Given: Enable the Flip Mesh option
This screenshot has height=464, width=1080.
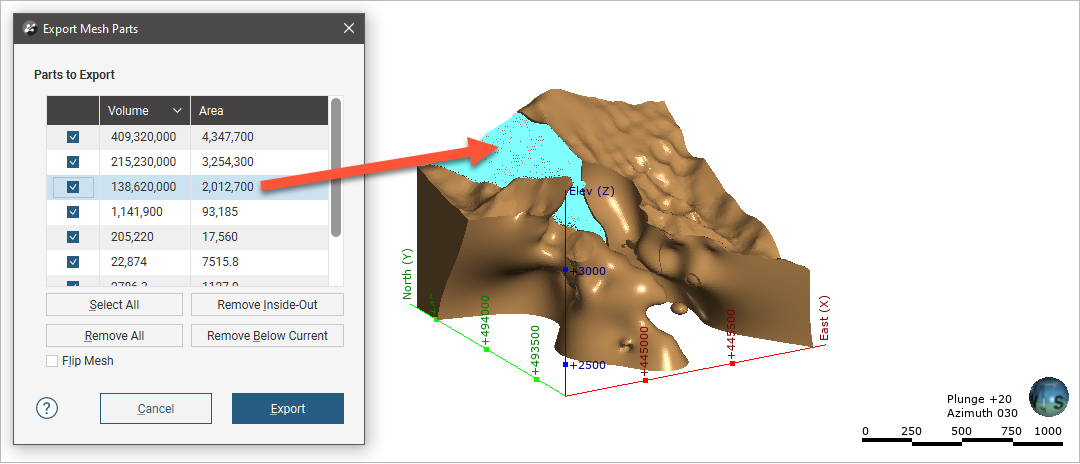Looking at the screenshot, I should coord(53,361).
